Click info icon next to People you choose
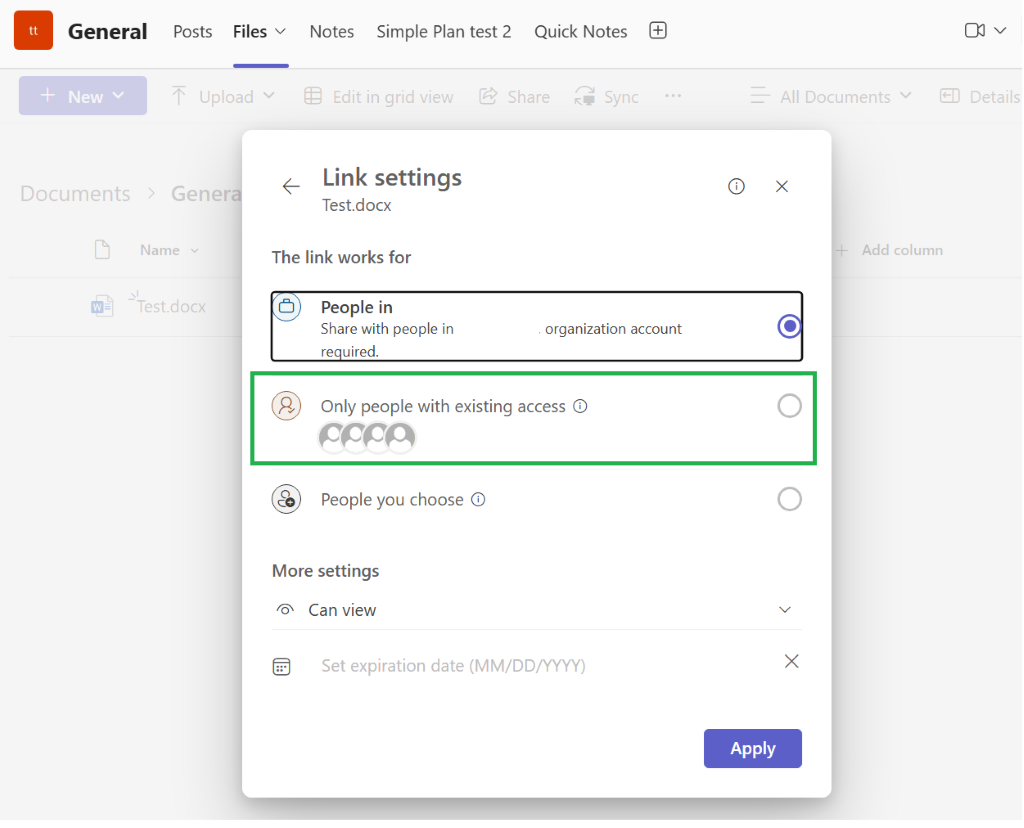Image resolution: width=1024 pixels, height=828 pixels. coord(479,500)
